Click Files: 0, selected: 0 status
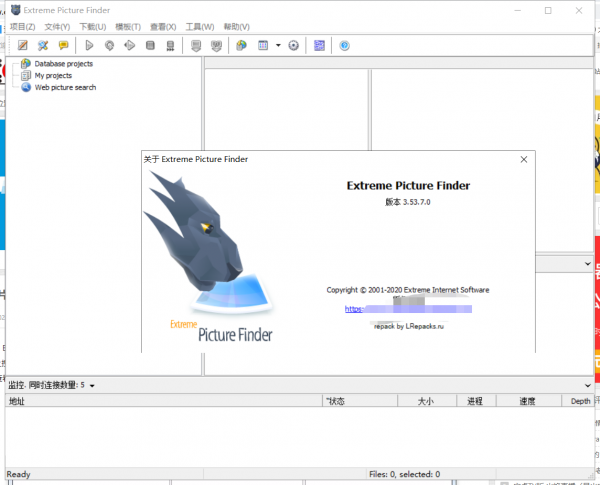 (404, 474)
